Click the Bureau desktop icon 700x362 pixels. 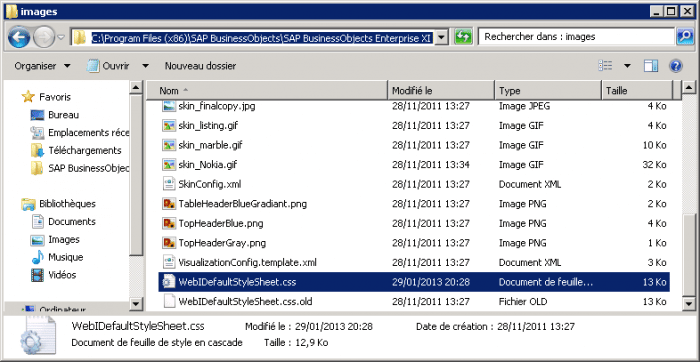[37, 115]
